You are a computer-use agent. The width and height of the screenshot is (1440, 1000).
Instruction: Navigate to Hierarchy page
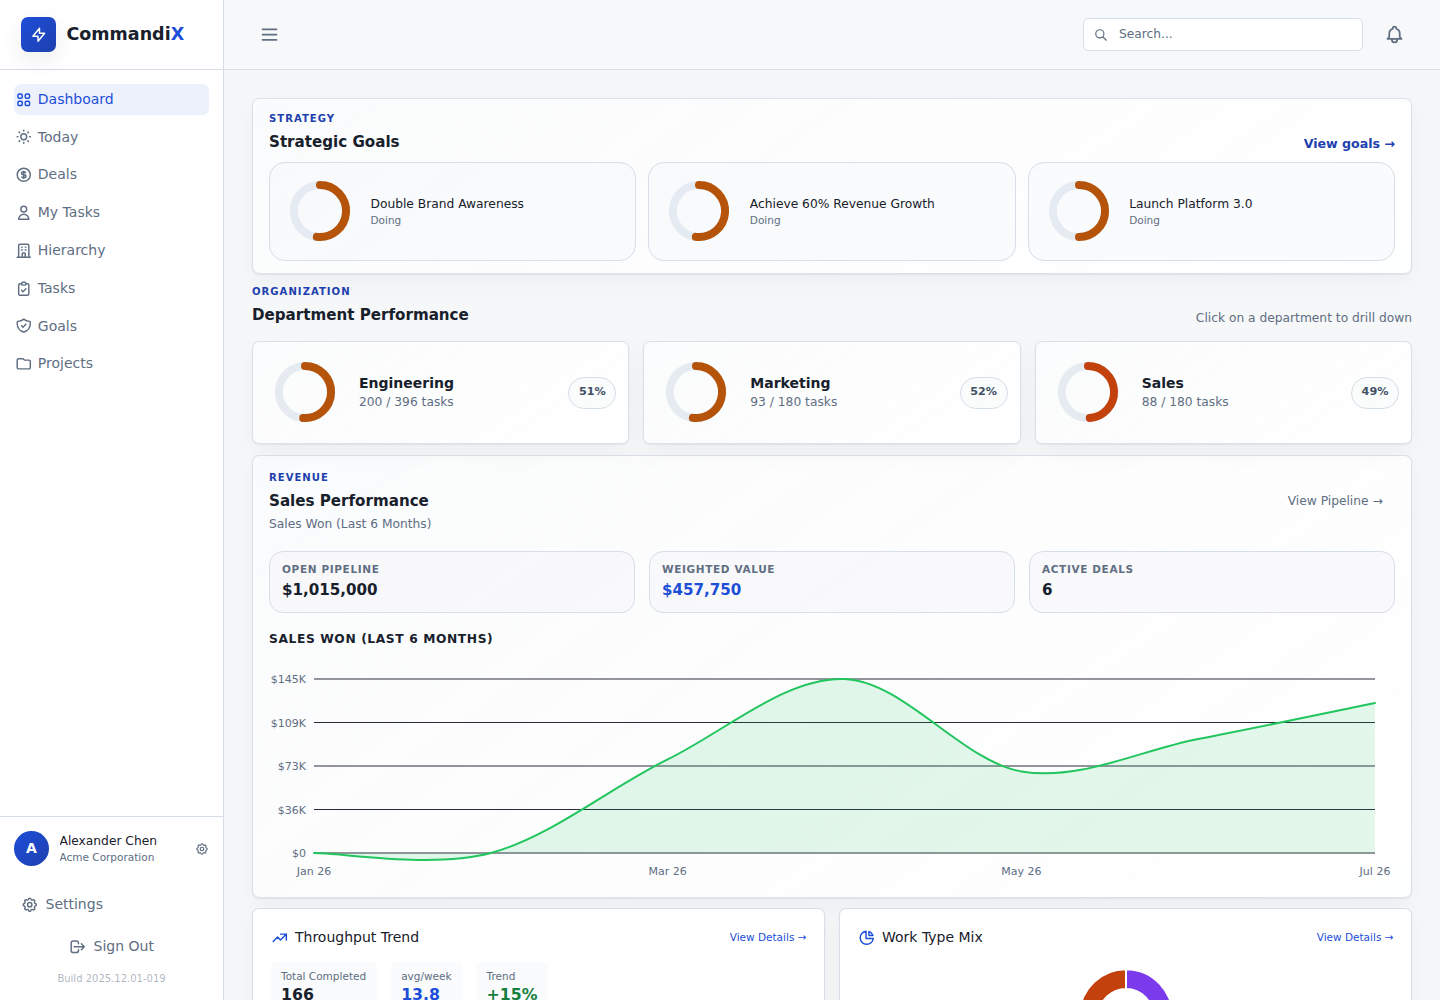[112, 250]
